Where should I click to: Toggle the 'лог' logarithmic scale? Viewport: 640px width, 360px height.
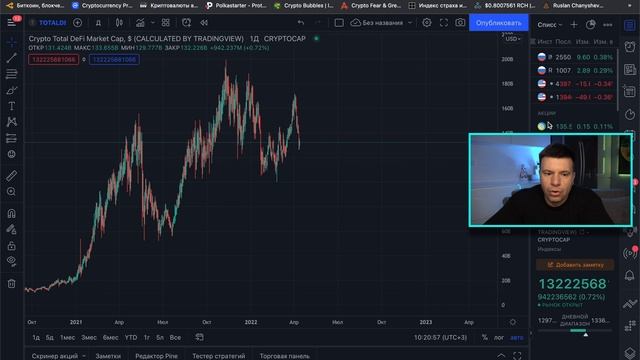[x=499, y=338]
